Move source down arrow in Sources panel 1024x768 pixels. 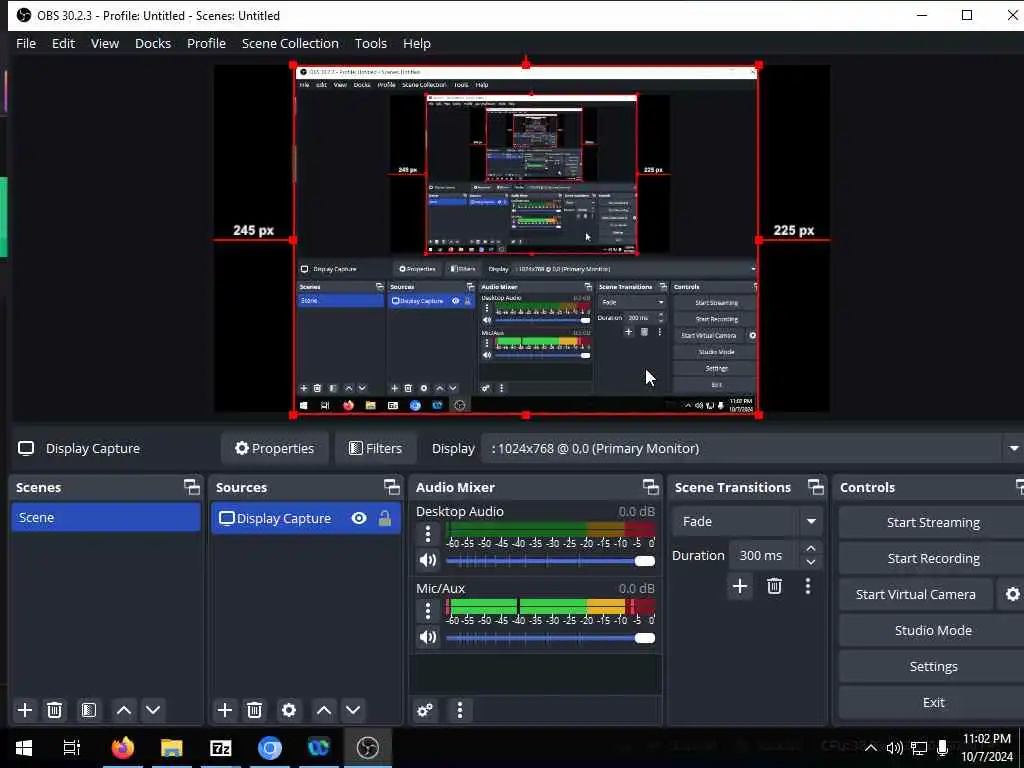pyautogui.click(x=353, y=710)
